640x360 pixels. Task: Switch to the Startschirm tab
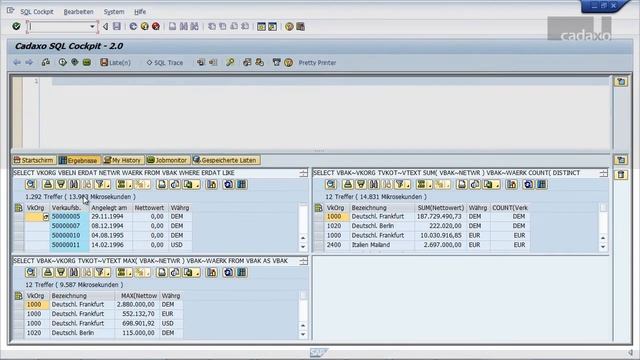[x=34, y=160]
